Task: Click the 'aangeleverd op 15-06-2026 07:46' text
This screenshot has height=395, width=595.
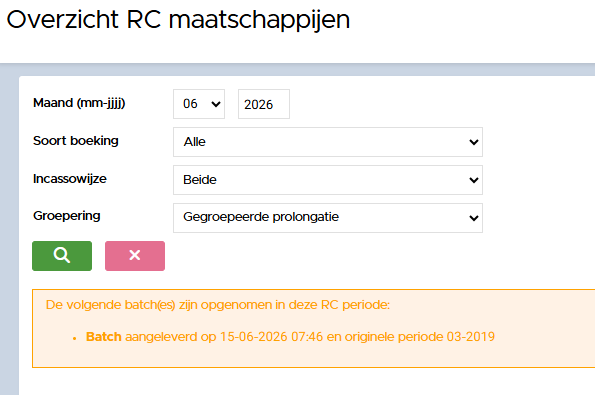Action: pos(224,337)
